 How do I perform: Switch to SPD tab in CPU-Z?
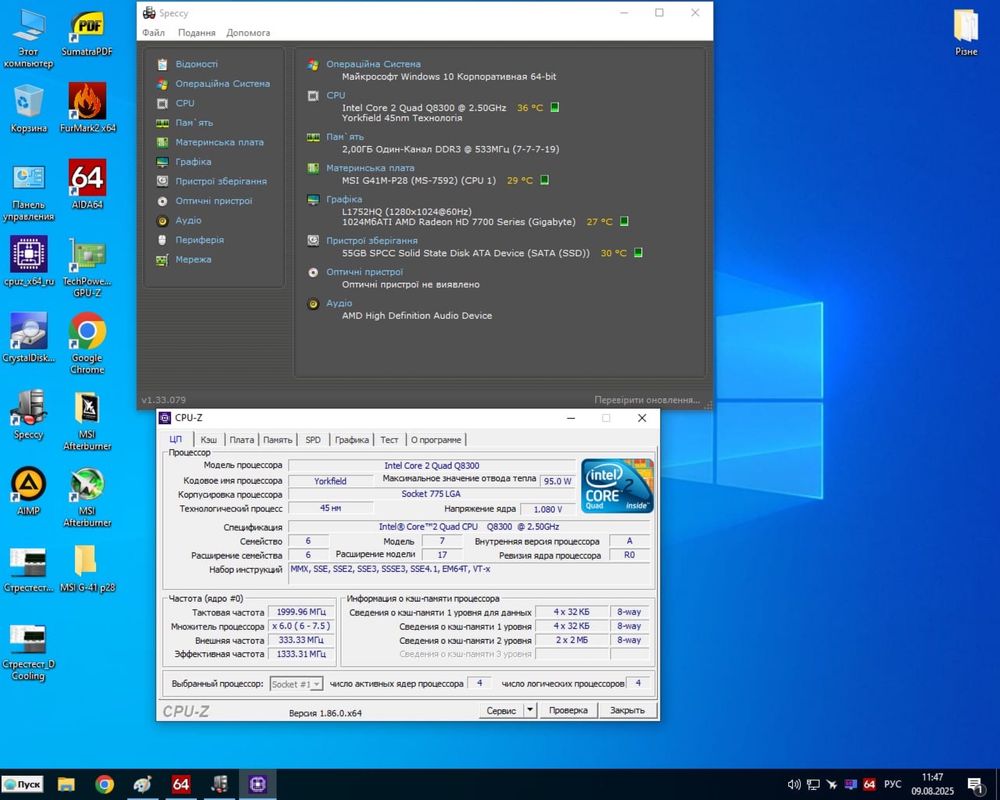(312, 440)
